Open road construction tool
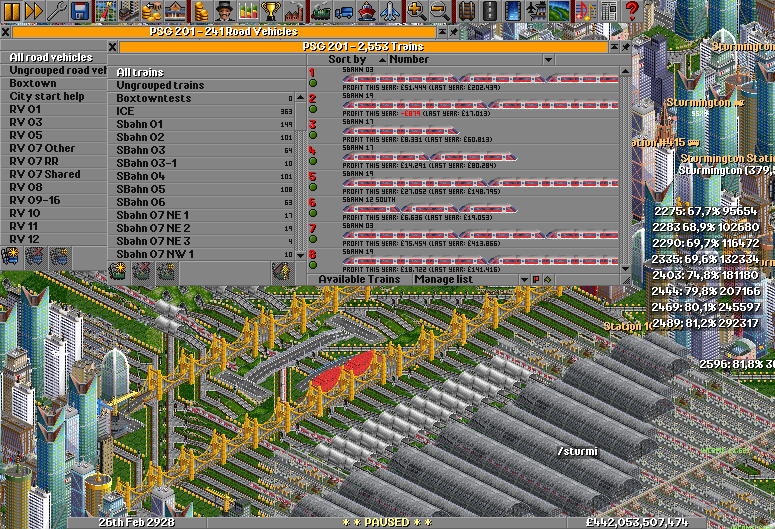The image size is (775, 529). click(489, 11)
